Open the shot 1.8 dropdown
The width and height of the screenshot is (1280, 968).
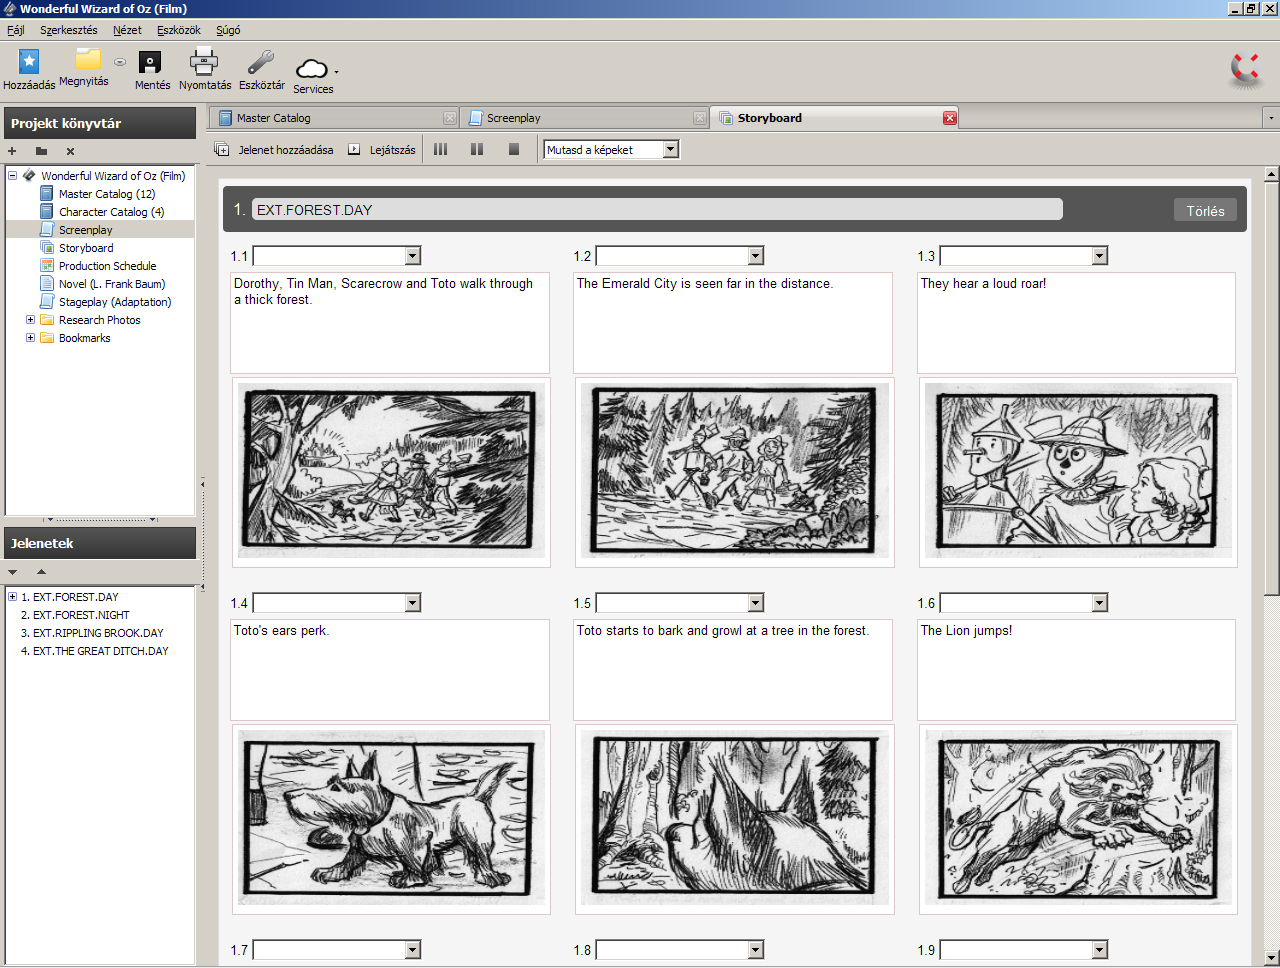click(756, 950)
